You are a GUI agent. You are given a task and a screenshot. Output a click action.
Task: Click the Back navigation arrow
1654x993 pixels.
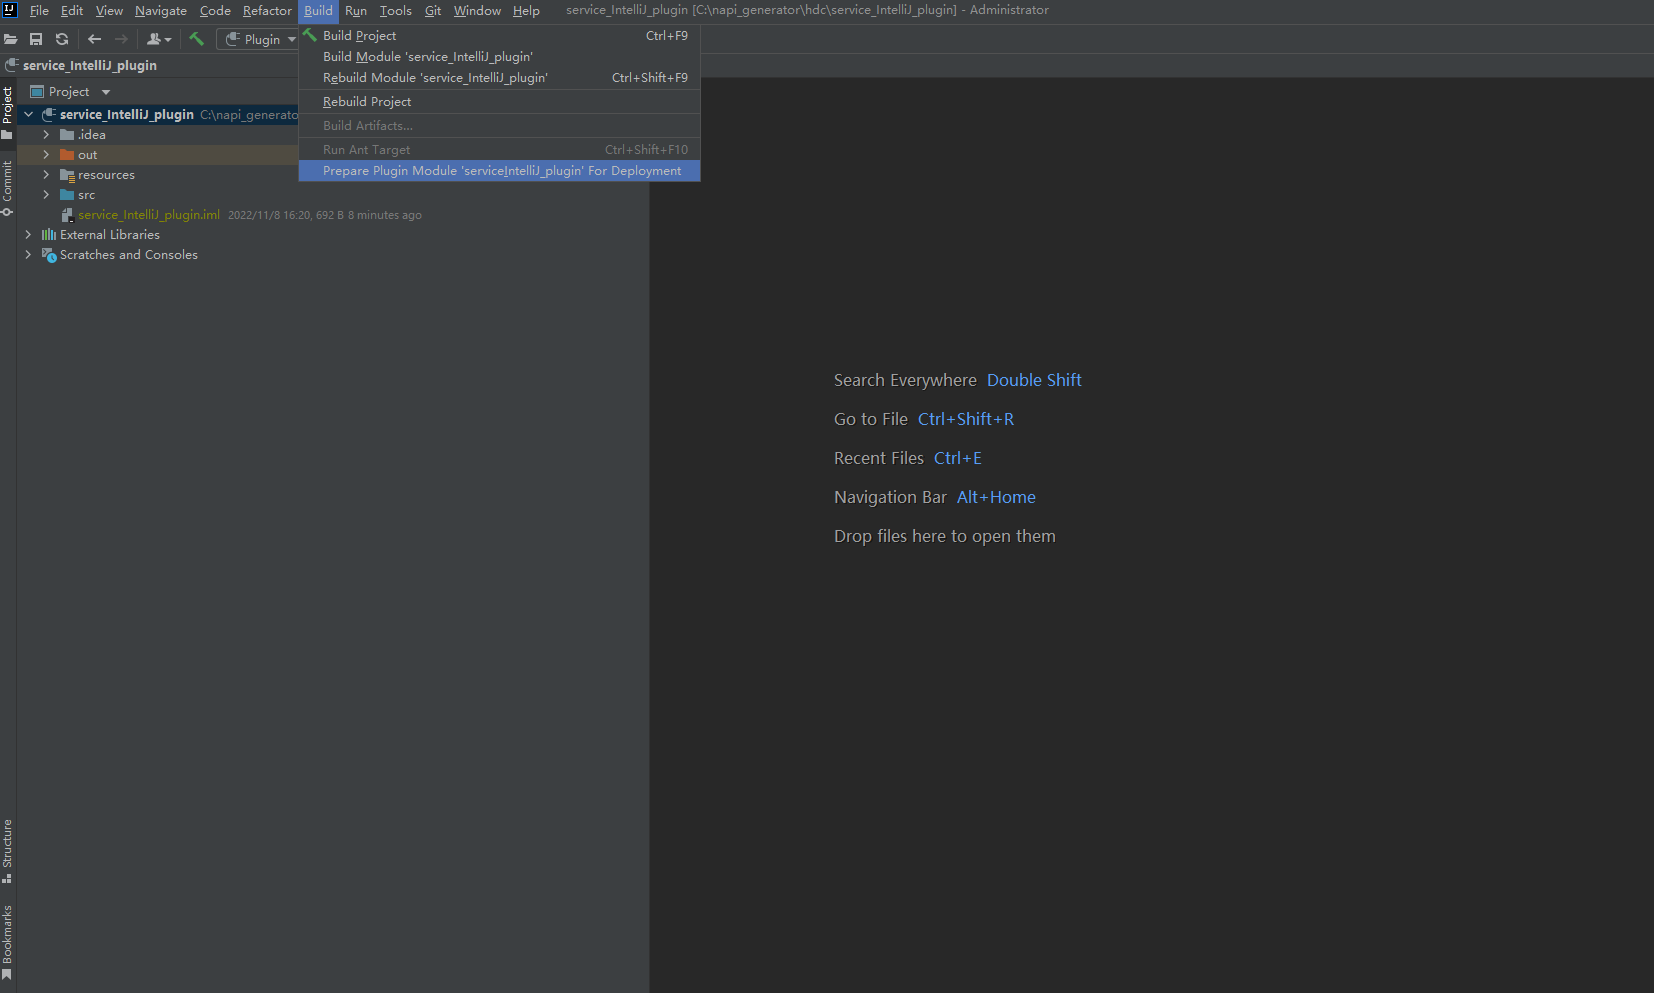[x=94, y=40]
